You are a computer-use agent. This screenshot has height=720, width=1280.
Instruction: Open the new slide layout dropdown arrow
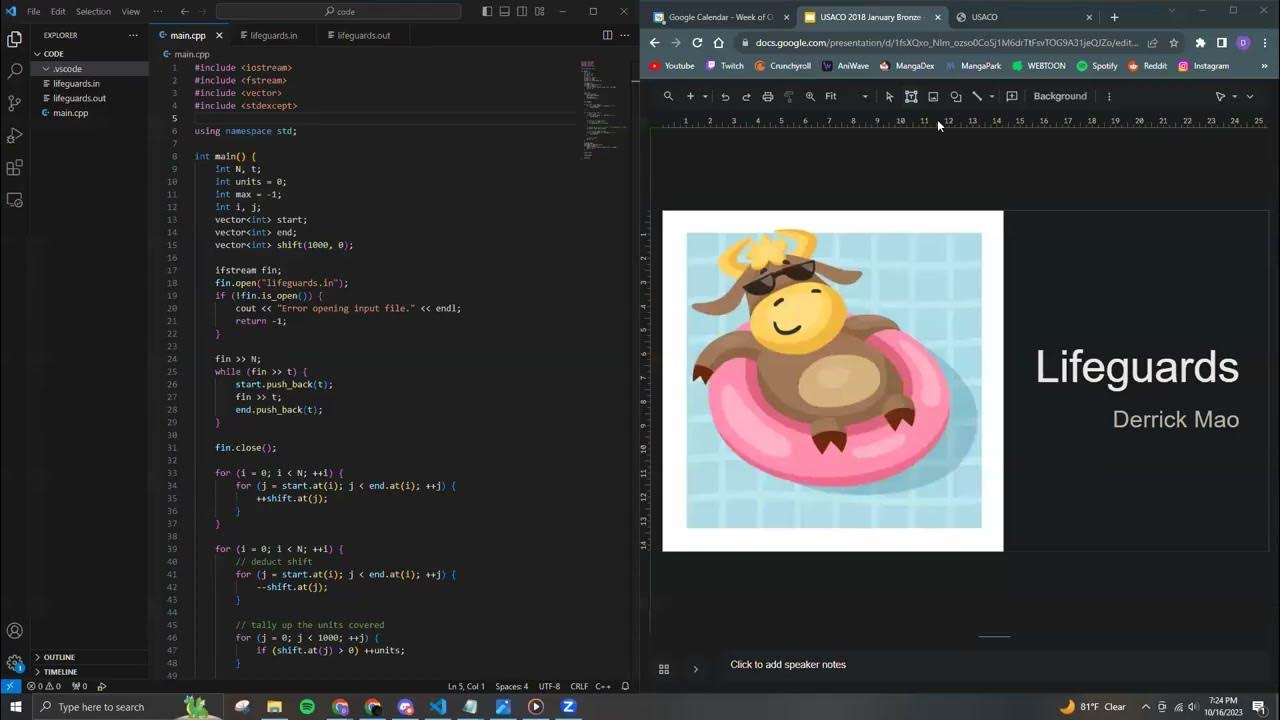(705, 97)
